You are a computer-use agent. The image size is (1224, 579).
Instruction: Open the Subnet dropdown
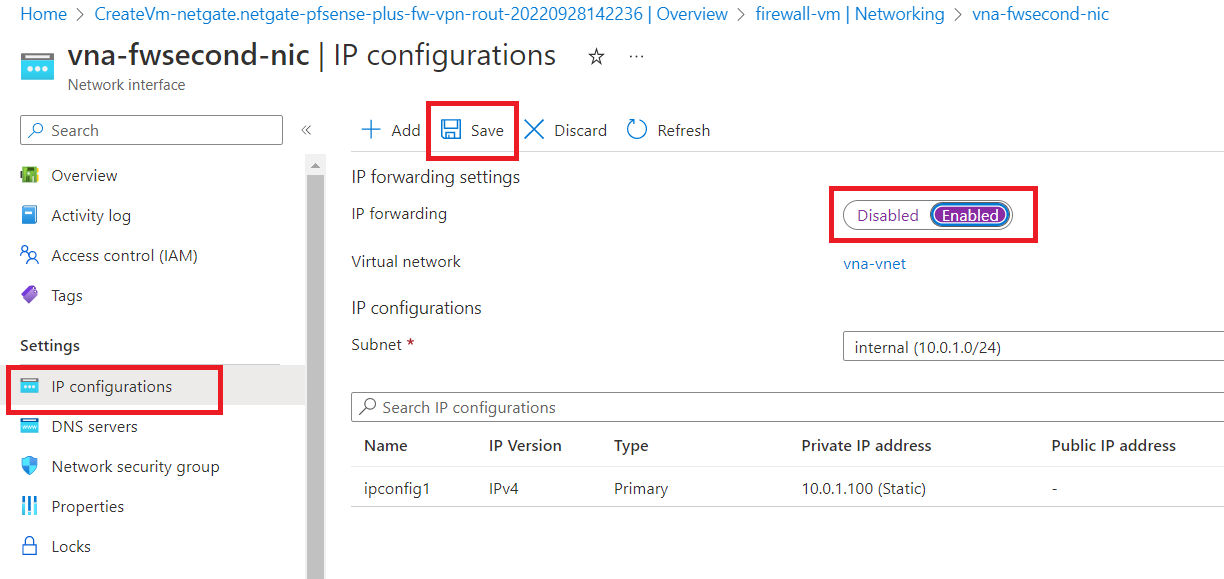[1032, 348]
